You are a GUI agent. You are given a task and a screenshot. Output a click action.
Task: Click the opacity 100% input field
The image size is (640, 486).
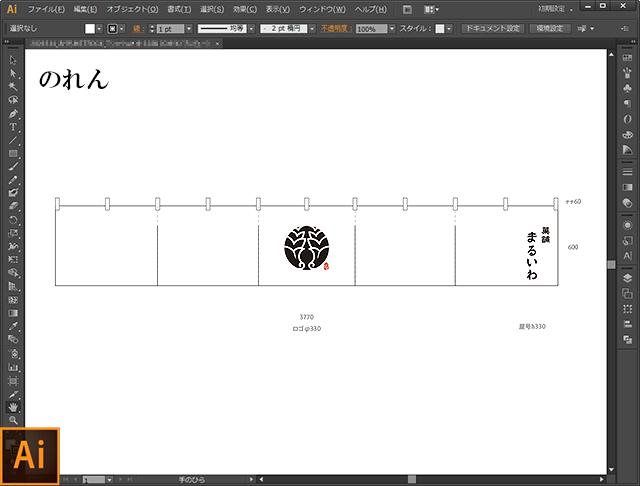click(371, 29)
